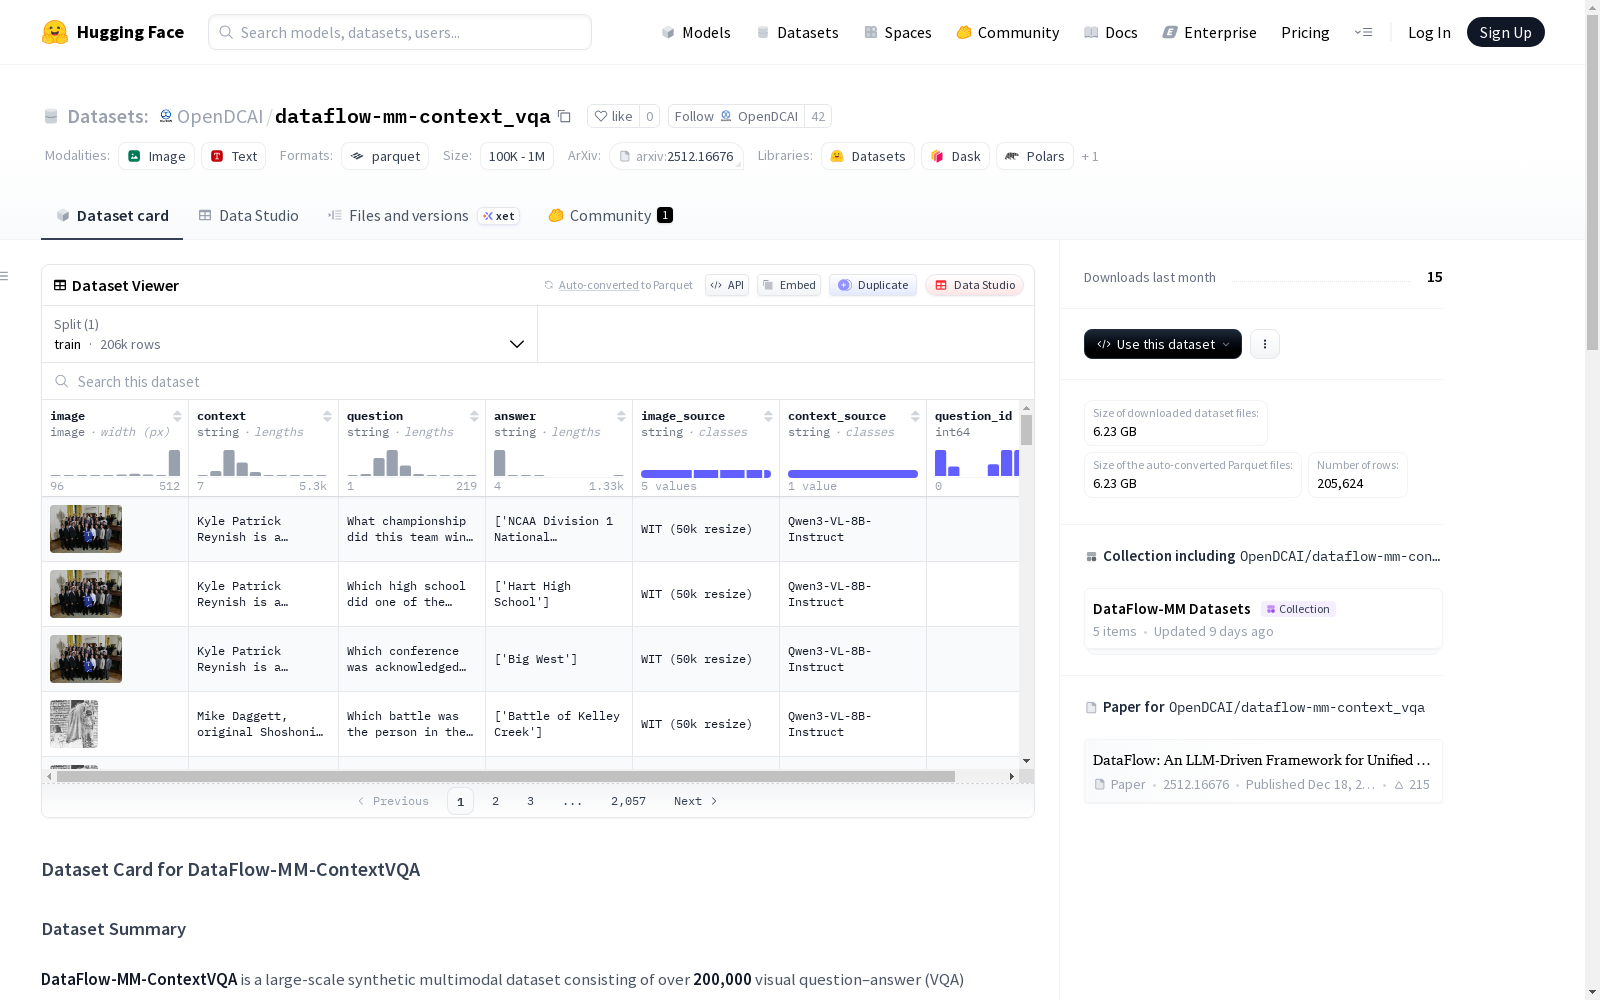Open Data Studio from the viewer header

click(975, 285)
